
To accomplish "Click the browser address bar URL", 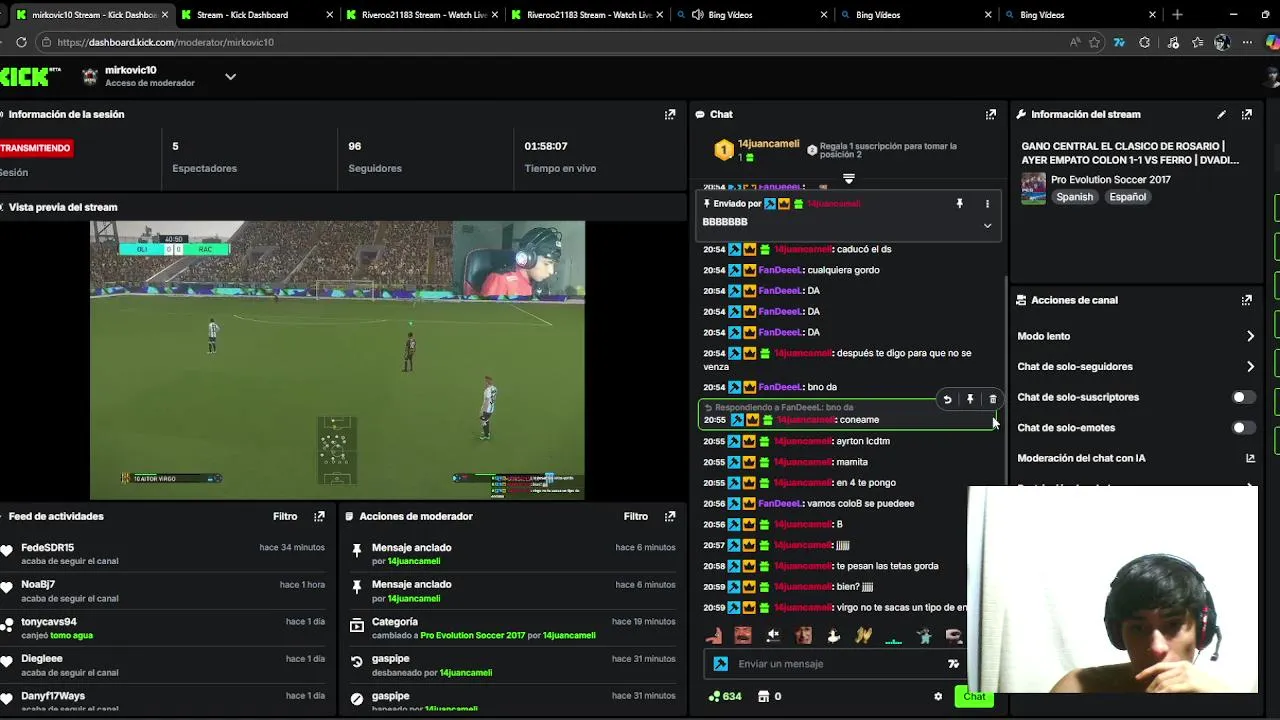I will coord(165,42).
